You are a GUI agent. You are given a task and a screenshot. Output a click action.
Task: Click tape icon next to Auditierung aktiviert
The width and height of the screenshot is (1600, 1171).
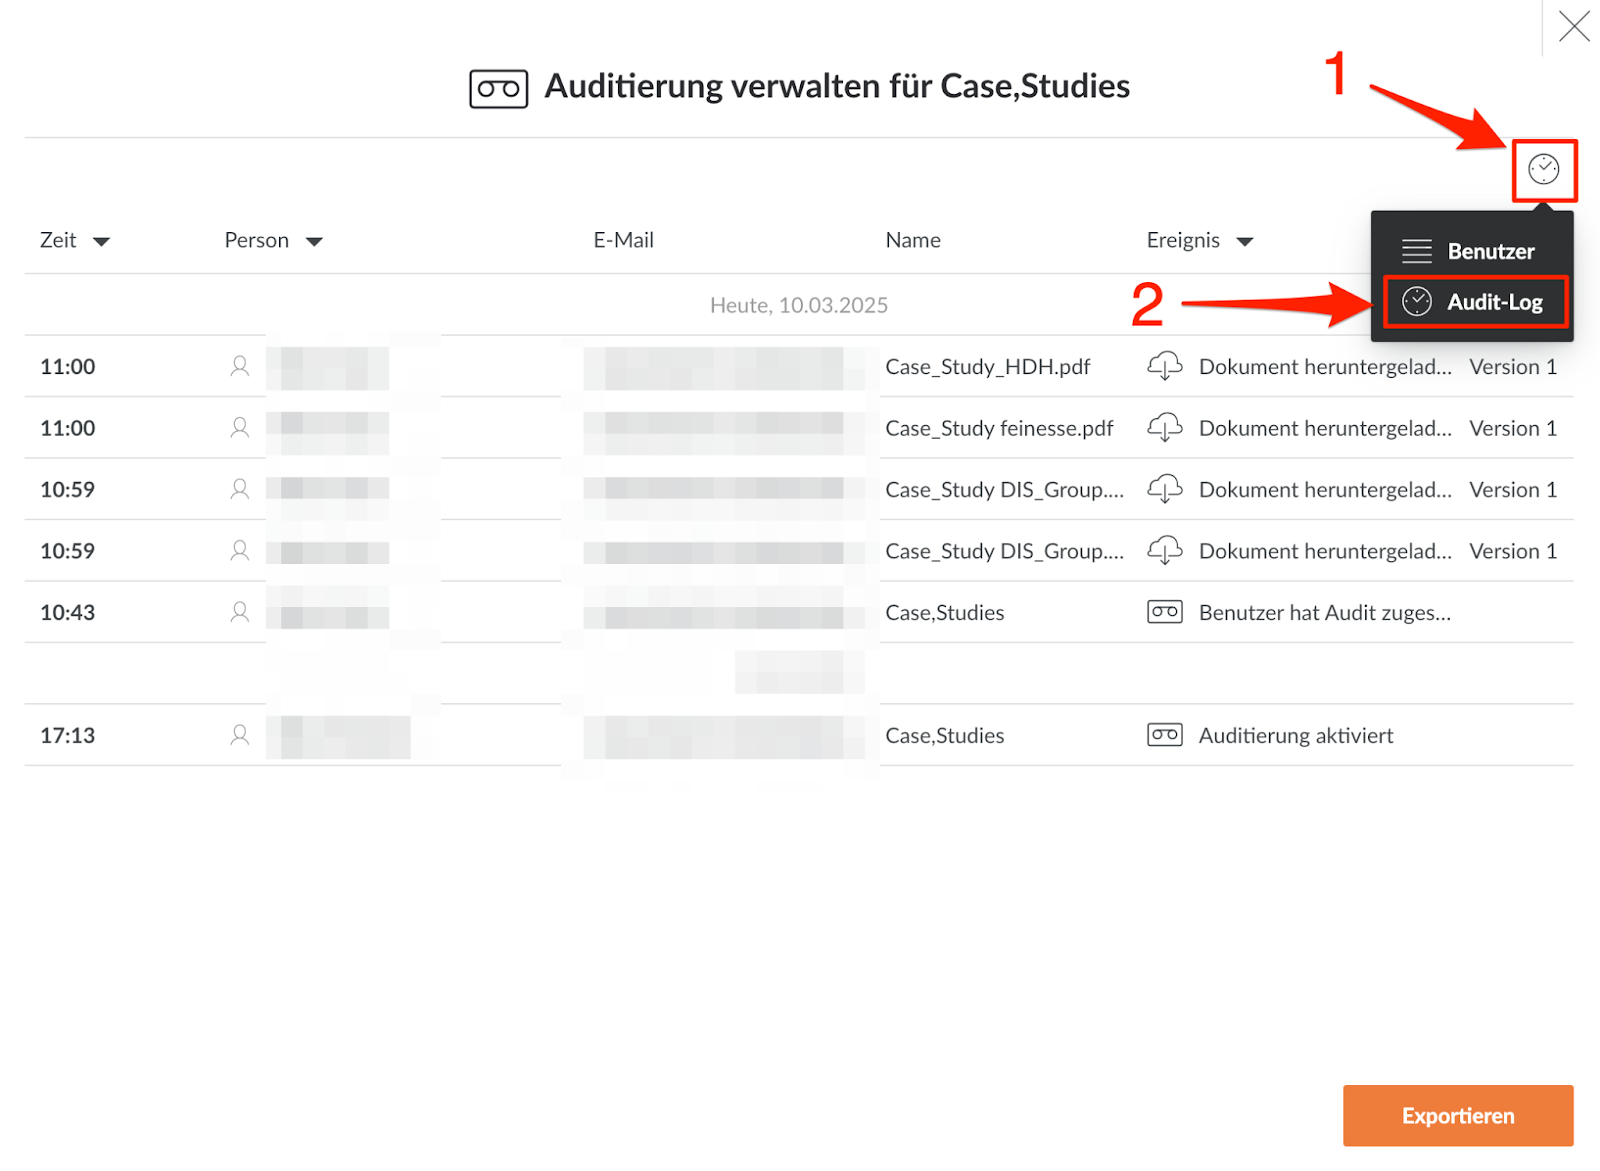(1164, 735)
